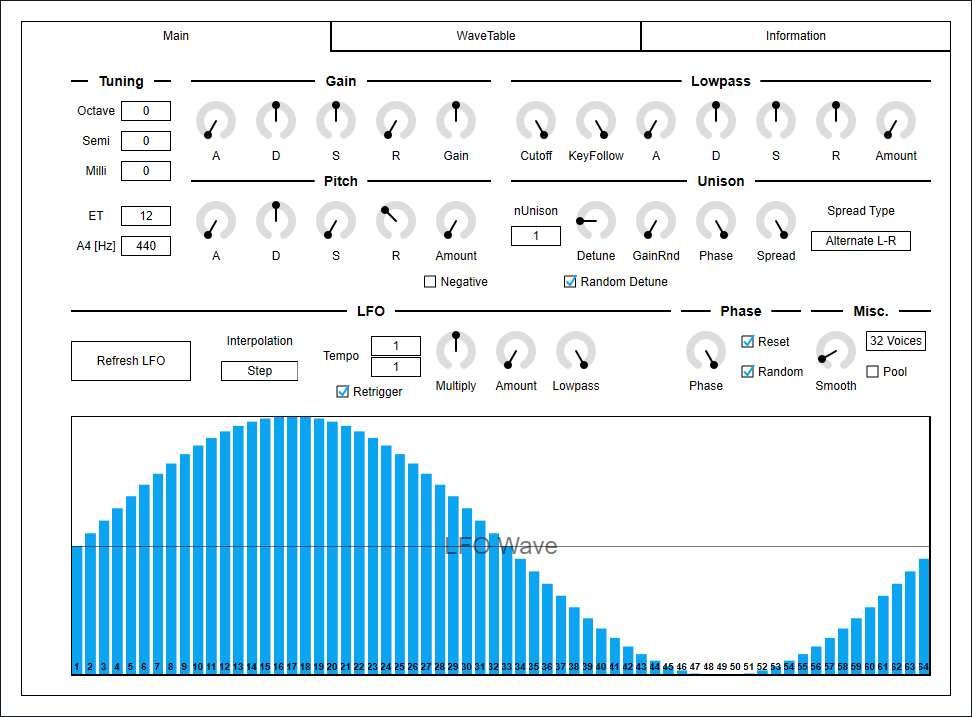The height and width of the screenshot is (717, 972).
Task: Click LFO wave bar number 40
Action: pyautogui.click(x=601, y=651)
